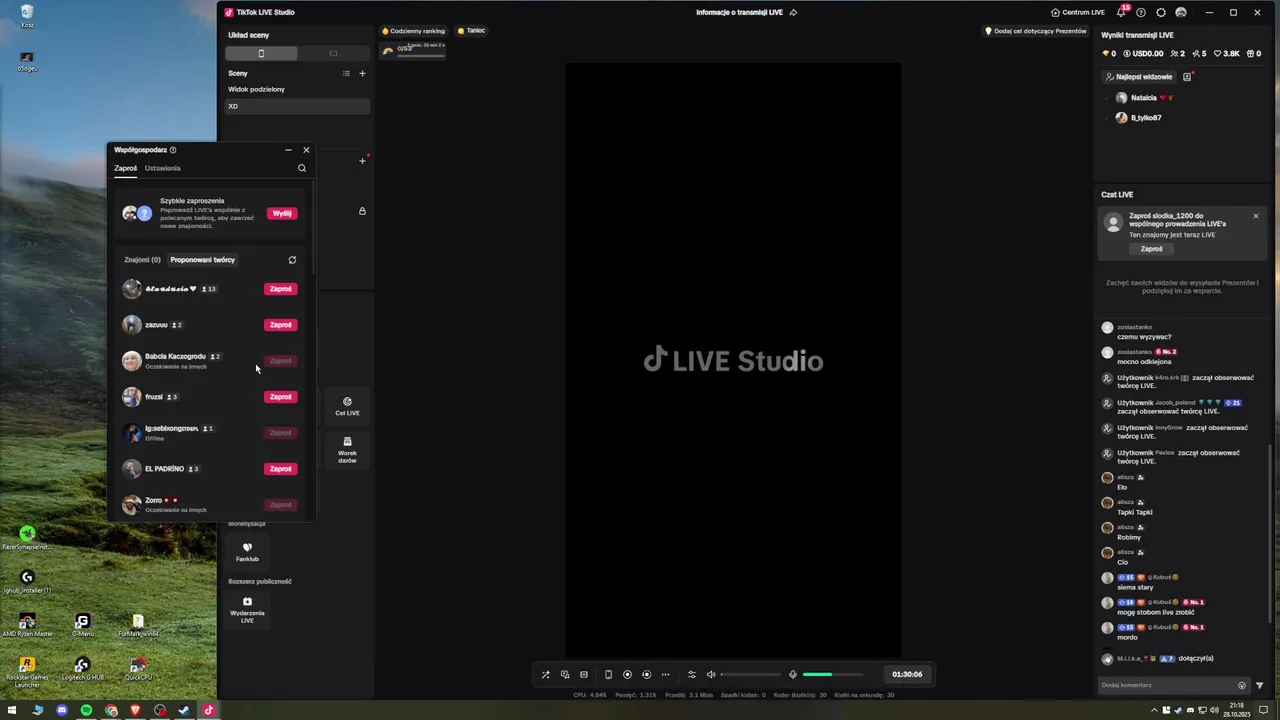Image resolution: width=1280 pixels, height=720 pixels.
Task: Open Worek darów tool
Action: point(347,450)
